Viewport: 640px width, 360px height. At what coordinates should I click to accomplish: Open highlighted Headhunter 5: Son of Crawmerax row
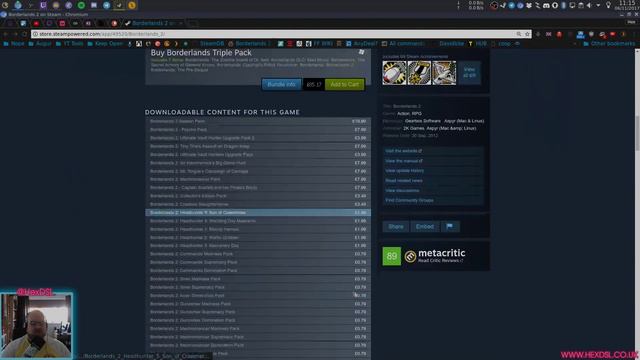[x=258, y=213]
